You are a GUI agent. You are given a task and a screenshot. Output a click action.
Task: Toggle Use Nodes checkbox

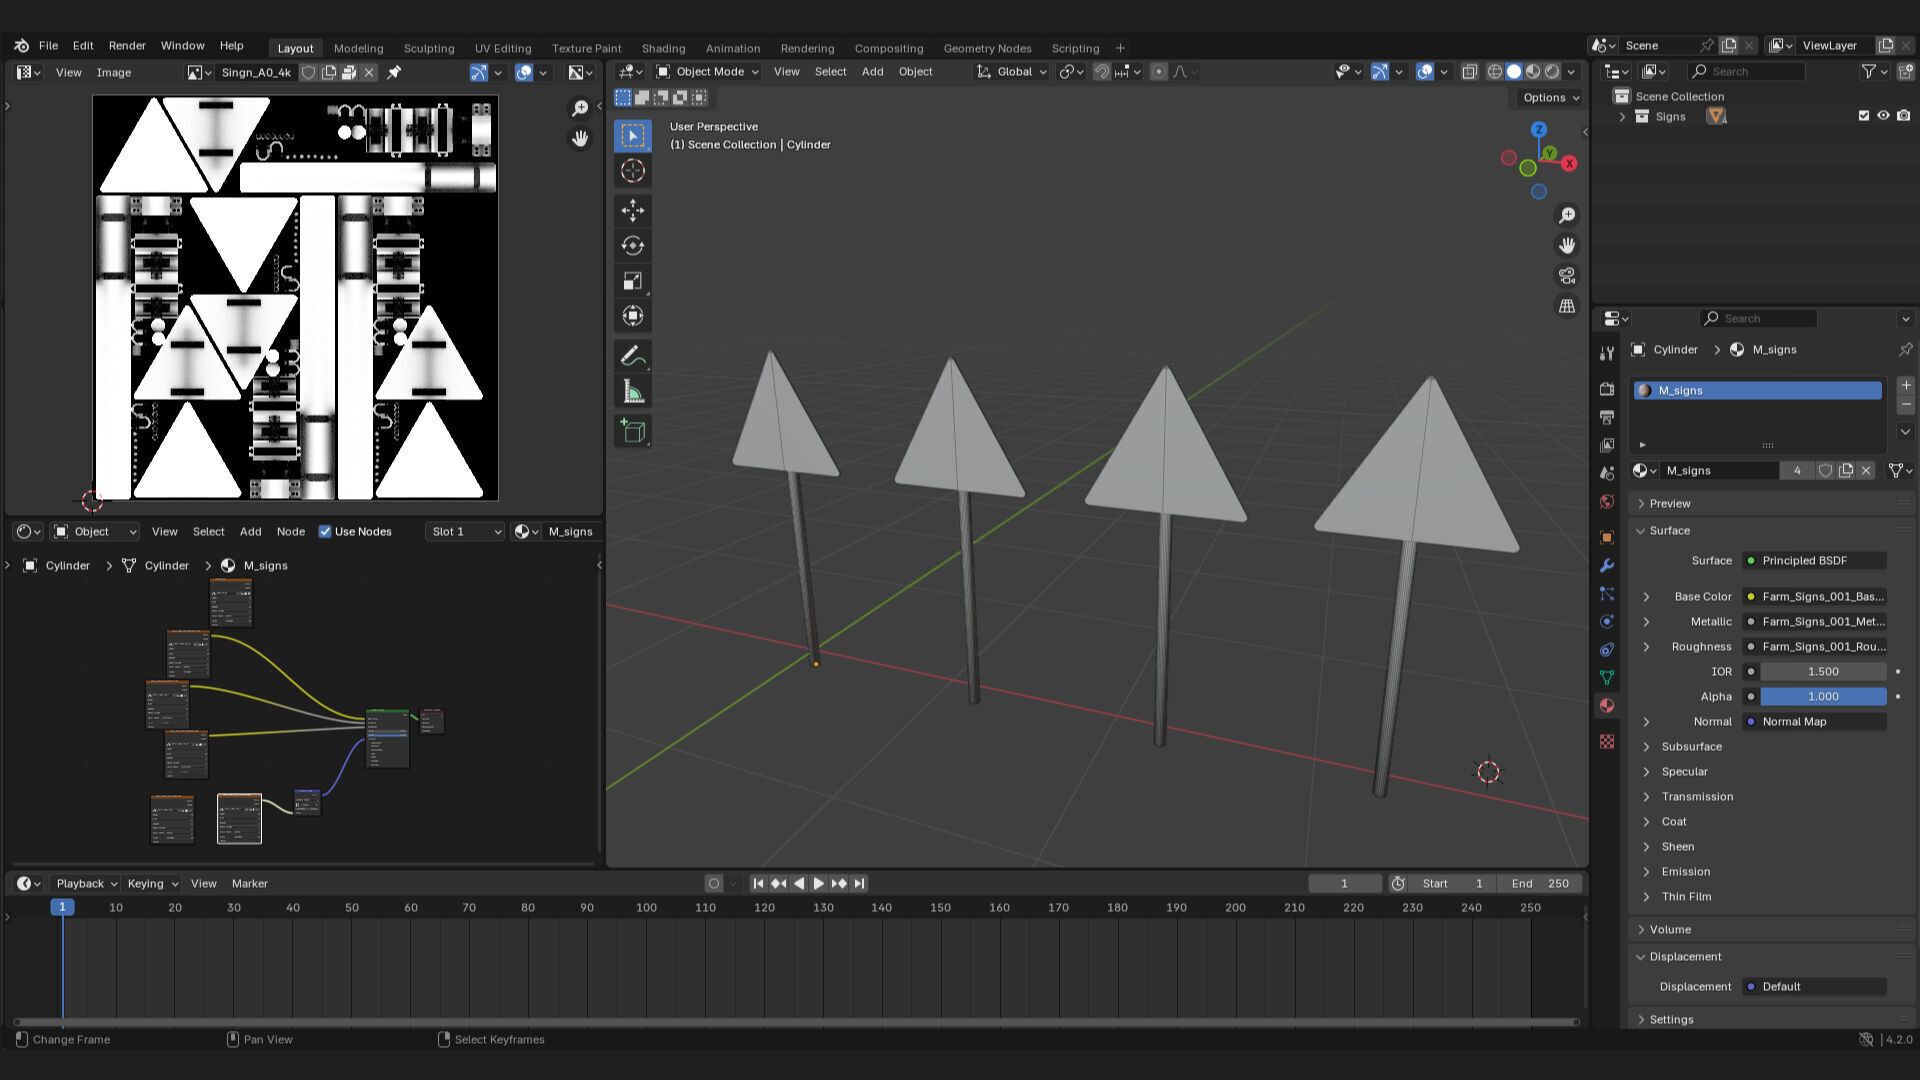[325, 532]
